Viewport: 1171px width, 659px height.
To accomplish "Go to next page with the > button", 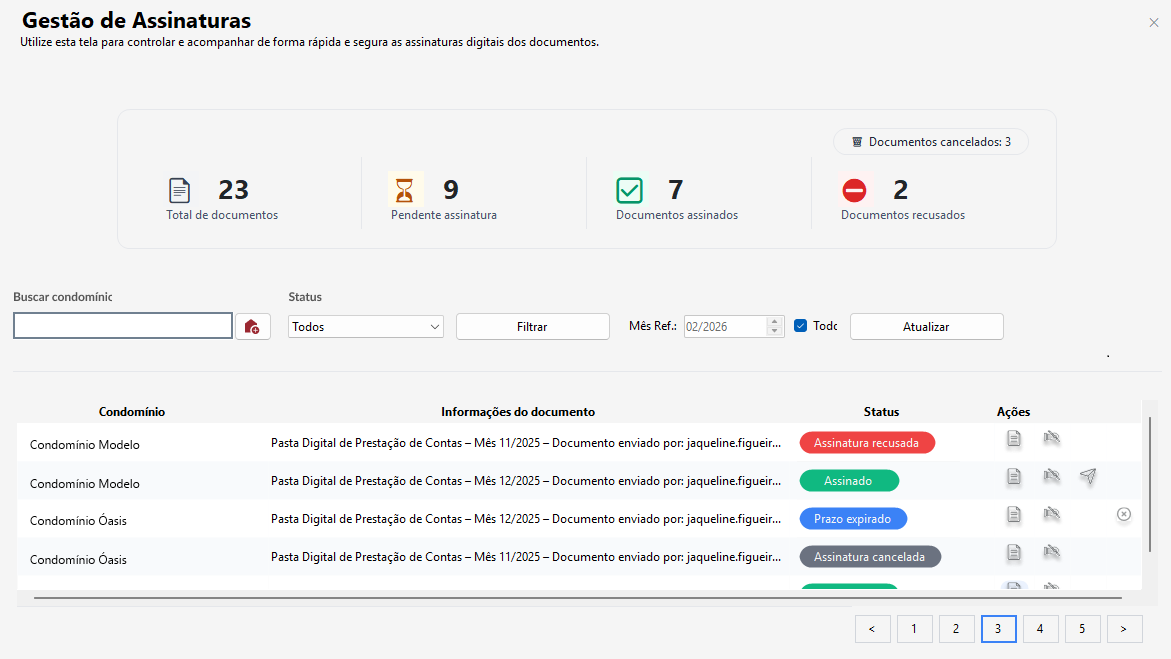I will (1125, 629).
